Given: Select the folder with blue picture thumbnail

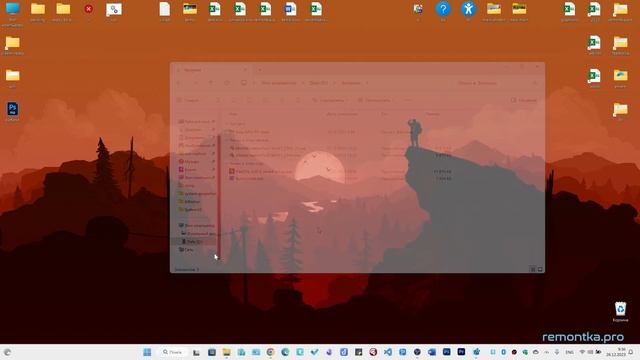Looking at the screenshot, I should point(620,76).
